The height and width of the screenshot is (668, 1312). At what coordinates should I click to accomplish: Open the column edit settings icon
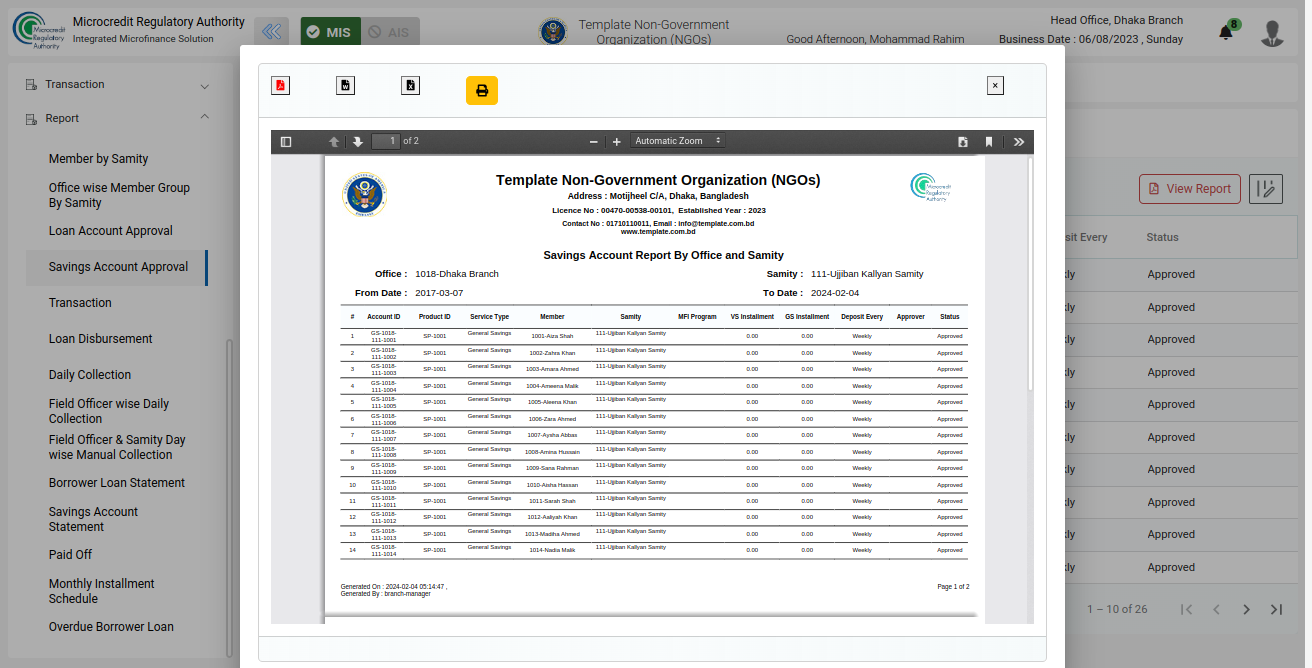click(x=1266, y=189)
